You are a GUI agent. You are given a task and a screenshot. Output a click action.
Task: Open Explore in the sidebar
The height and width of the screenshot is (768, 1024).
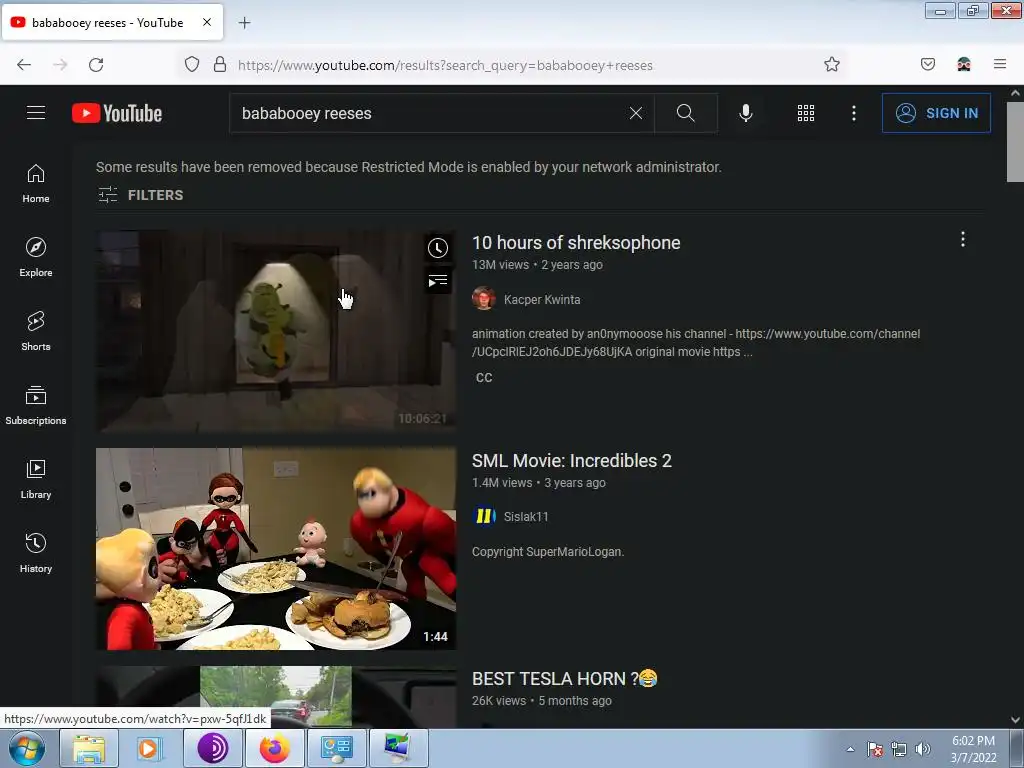coord(36,257)
